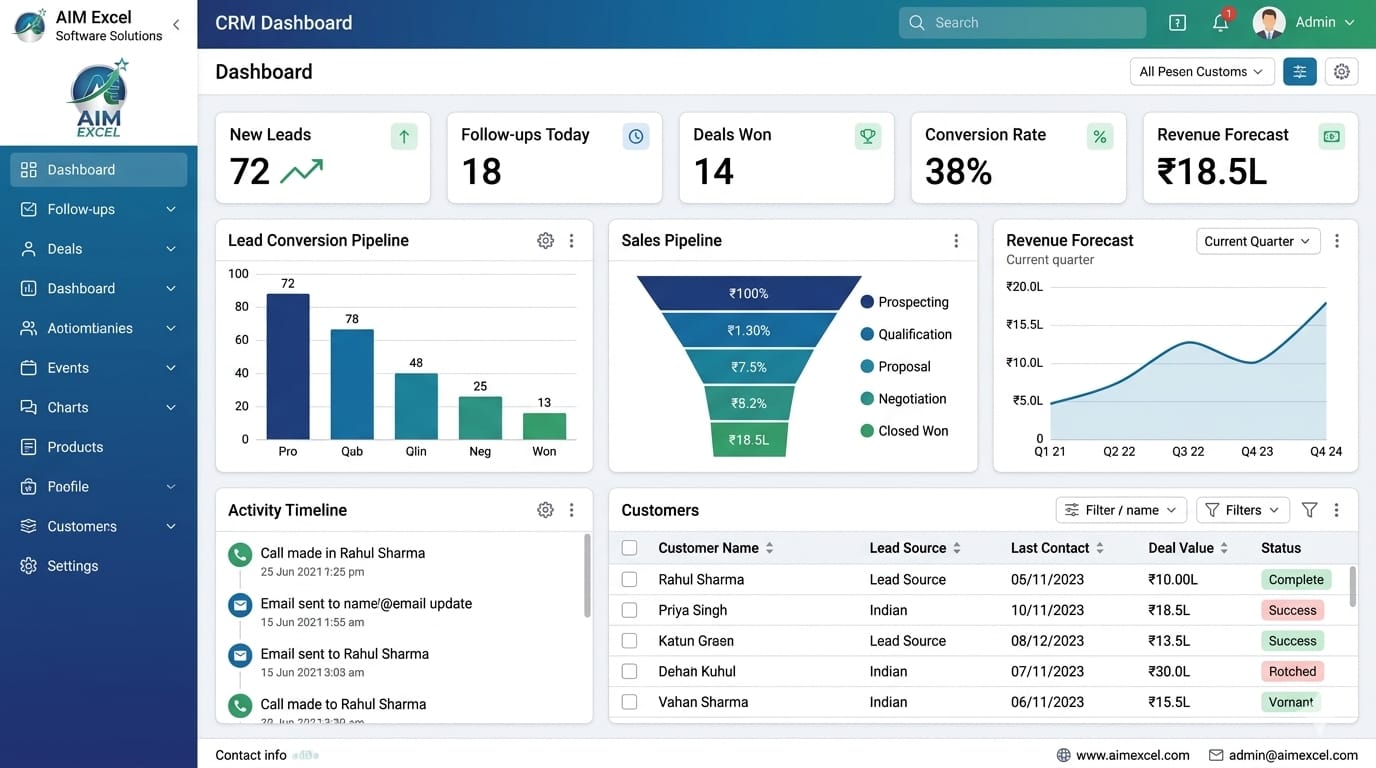Click the email icon for name!@email update
Screen dimensions: 1376x768
click(x=240, y=605)
